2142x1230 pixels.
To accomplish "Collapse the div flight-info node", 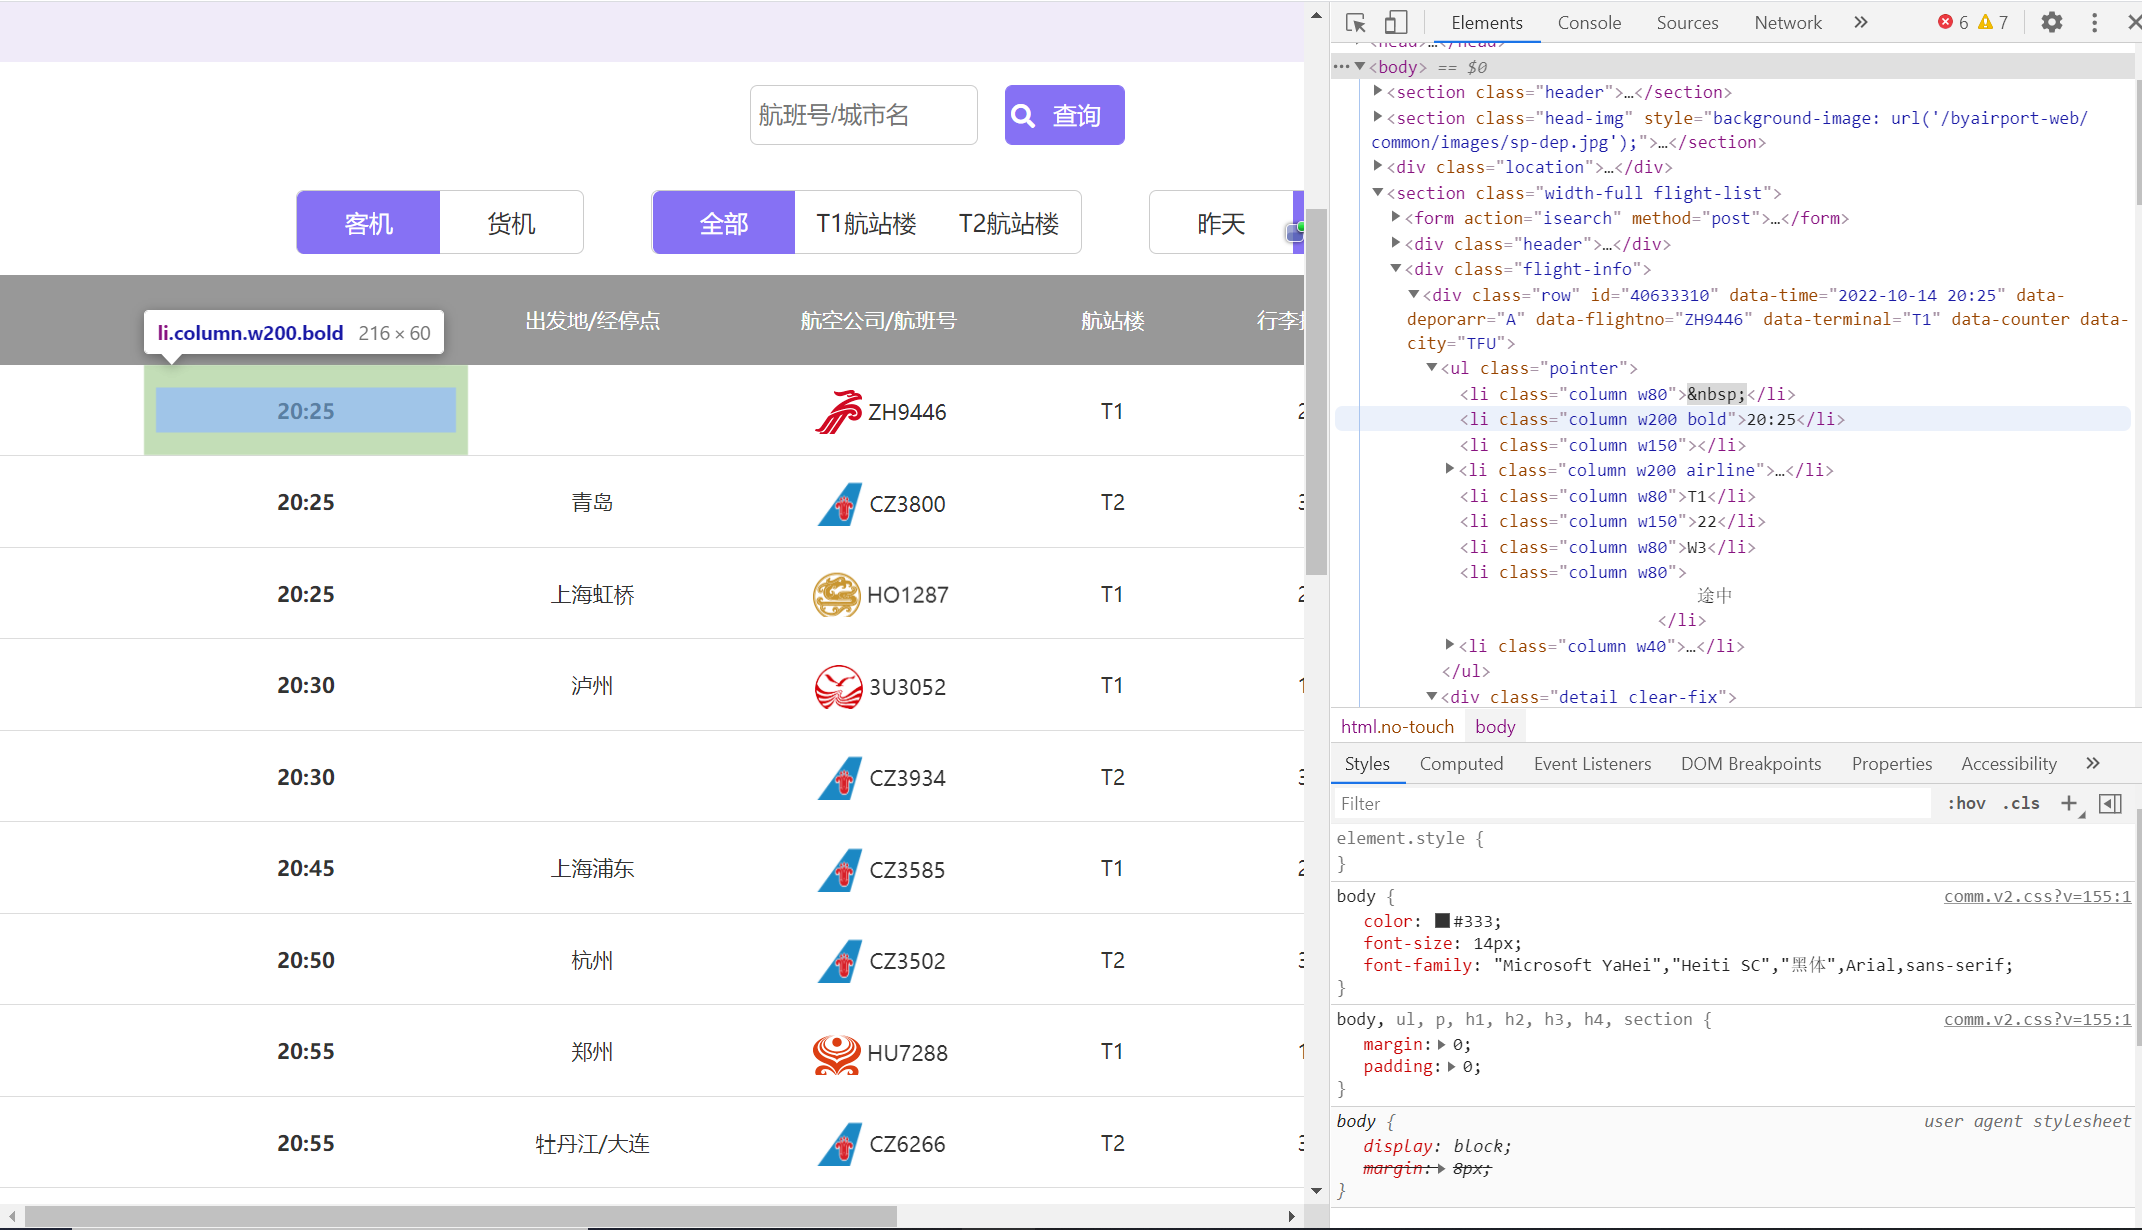I will coord(1397,268).
